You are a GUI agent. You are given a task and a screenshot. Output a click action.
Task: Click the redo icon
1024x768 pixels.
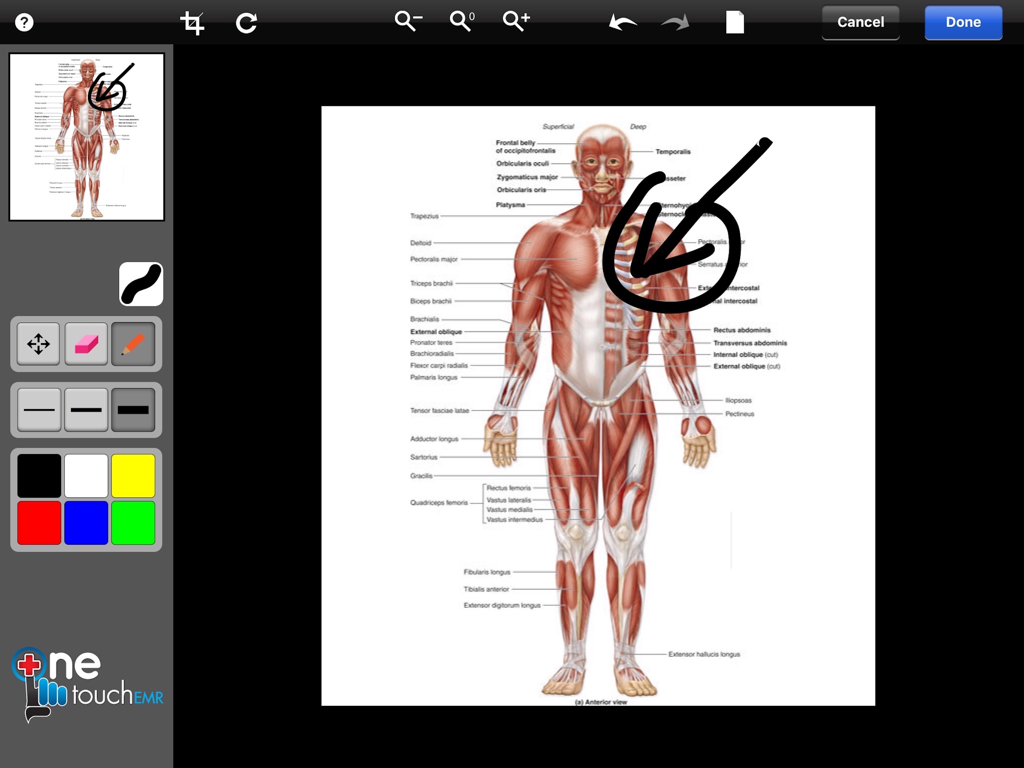click(x=675, y=22)
